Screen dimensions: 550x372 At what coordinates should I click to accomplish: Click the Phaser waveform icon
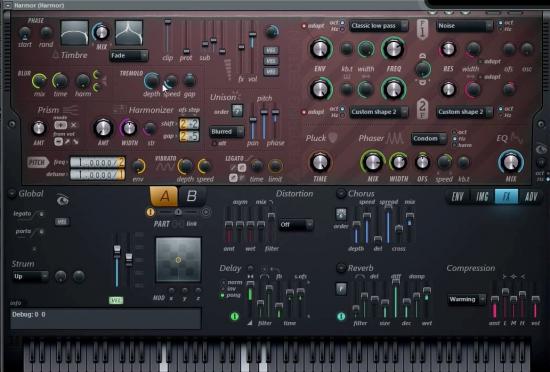click(x=395, y=138)
